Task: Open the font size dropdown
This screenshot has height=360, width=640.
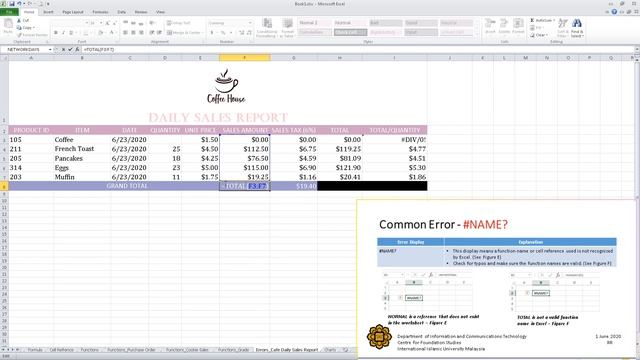Action: (101, 23)
